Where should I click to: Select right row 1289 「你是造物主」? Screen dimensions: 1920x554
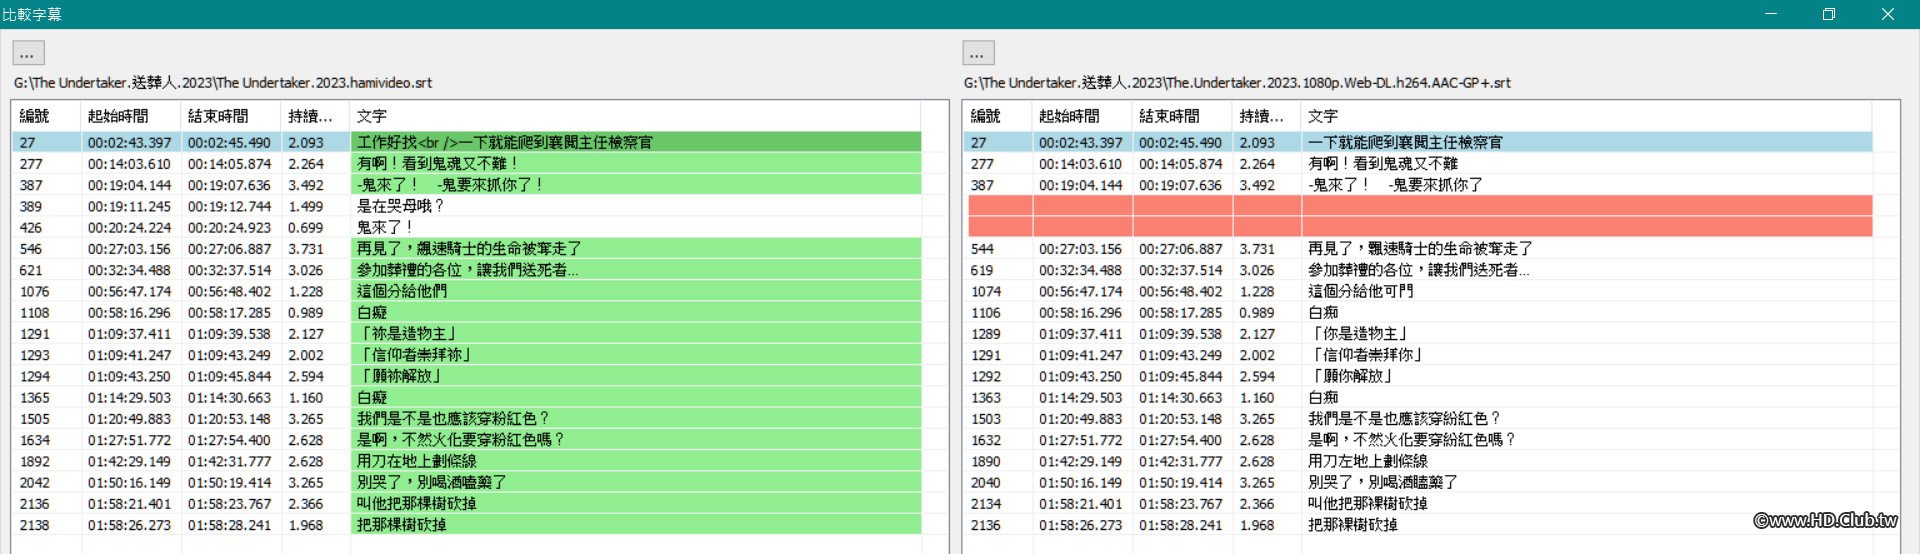coord(1359,334)
